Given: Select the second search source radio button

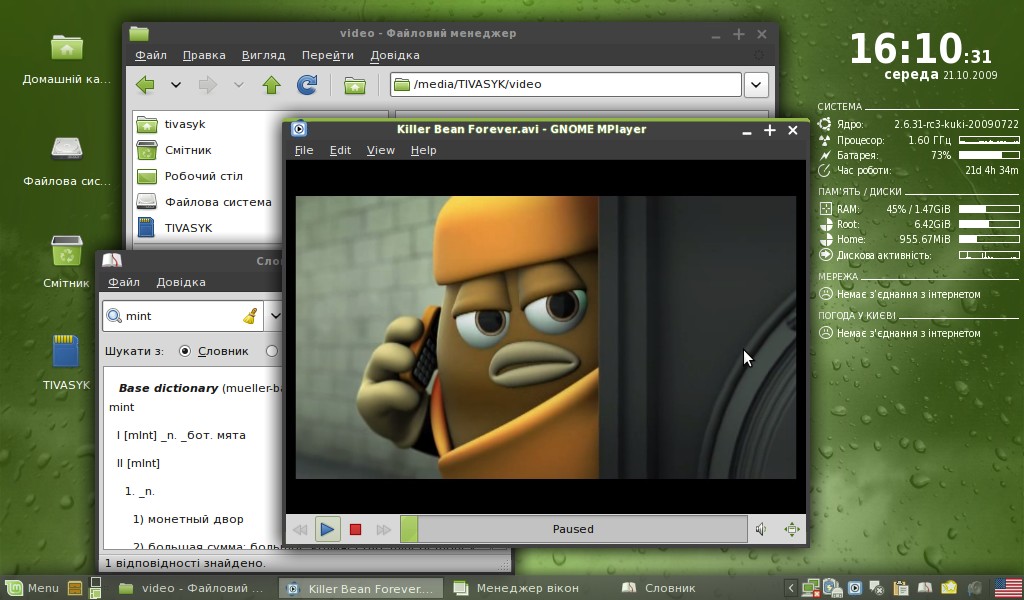Looking at the screenshot, I should [272, 351].
